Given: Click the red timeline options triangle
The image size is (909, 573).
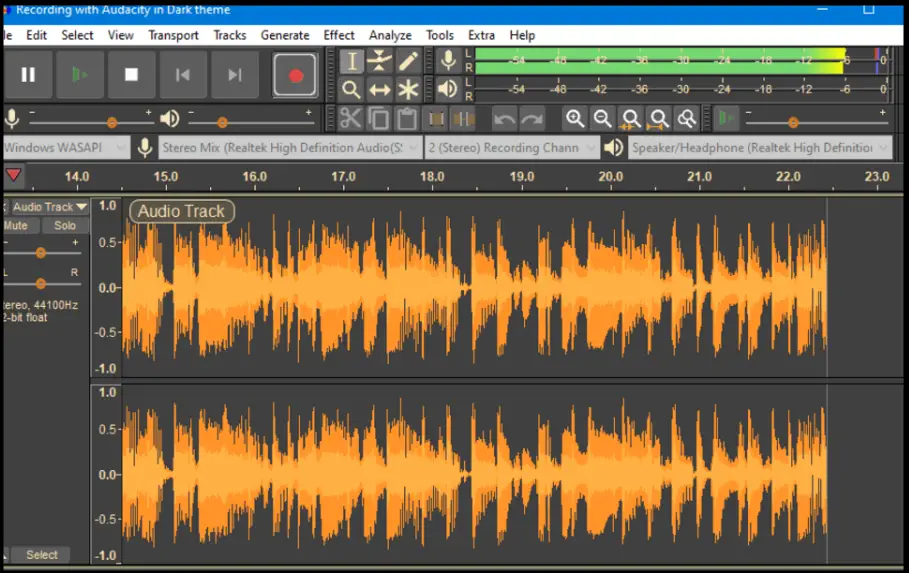Looking at the screenshot, I should point(13,175).
